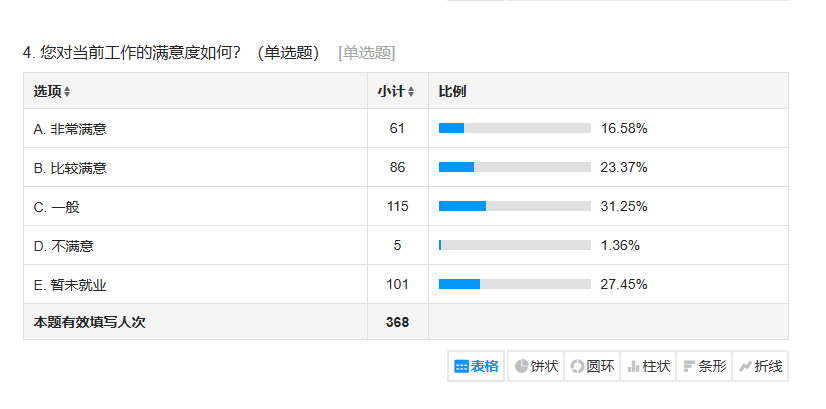Click the total count 368 cell
The image size is (826, 409).
coord(397,322)
